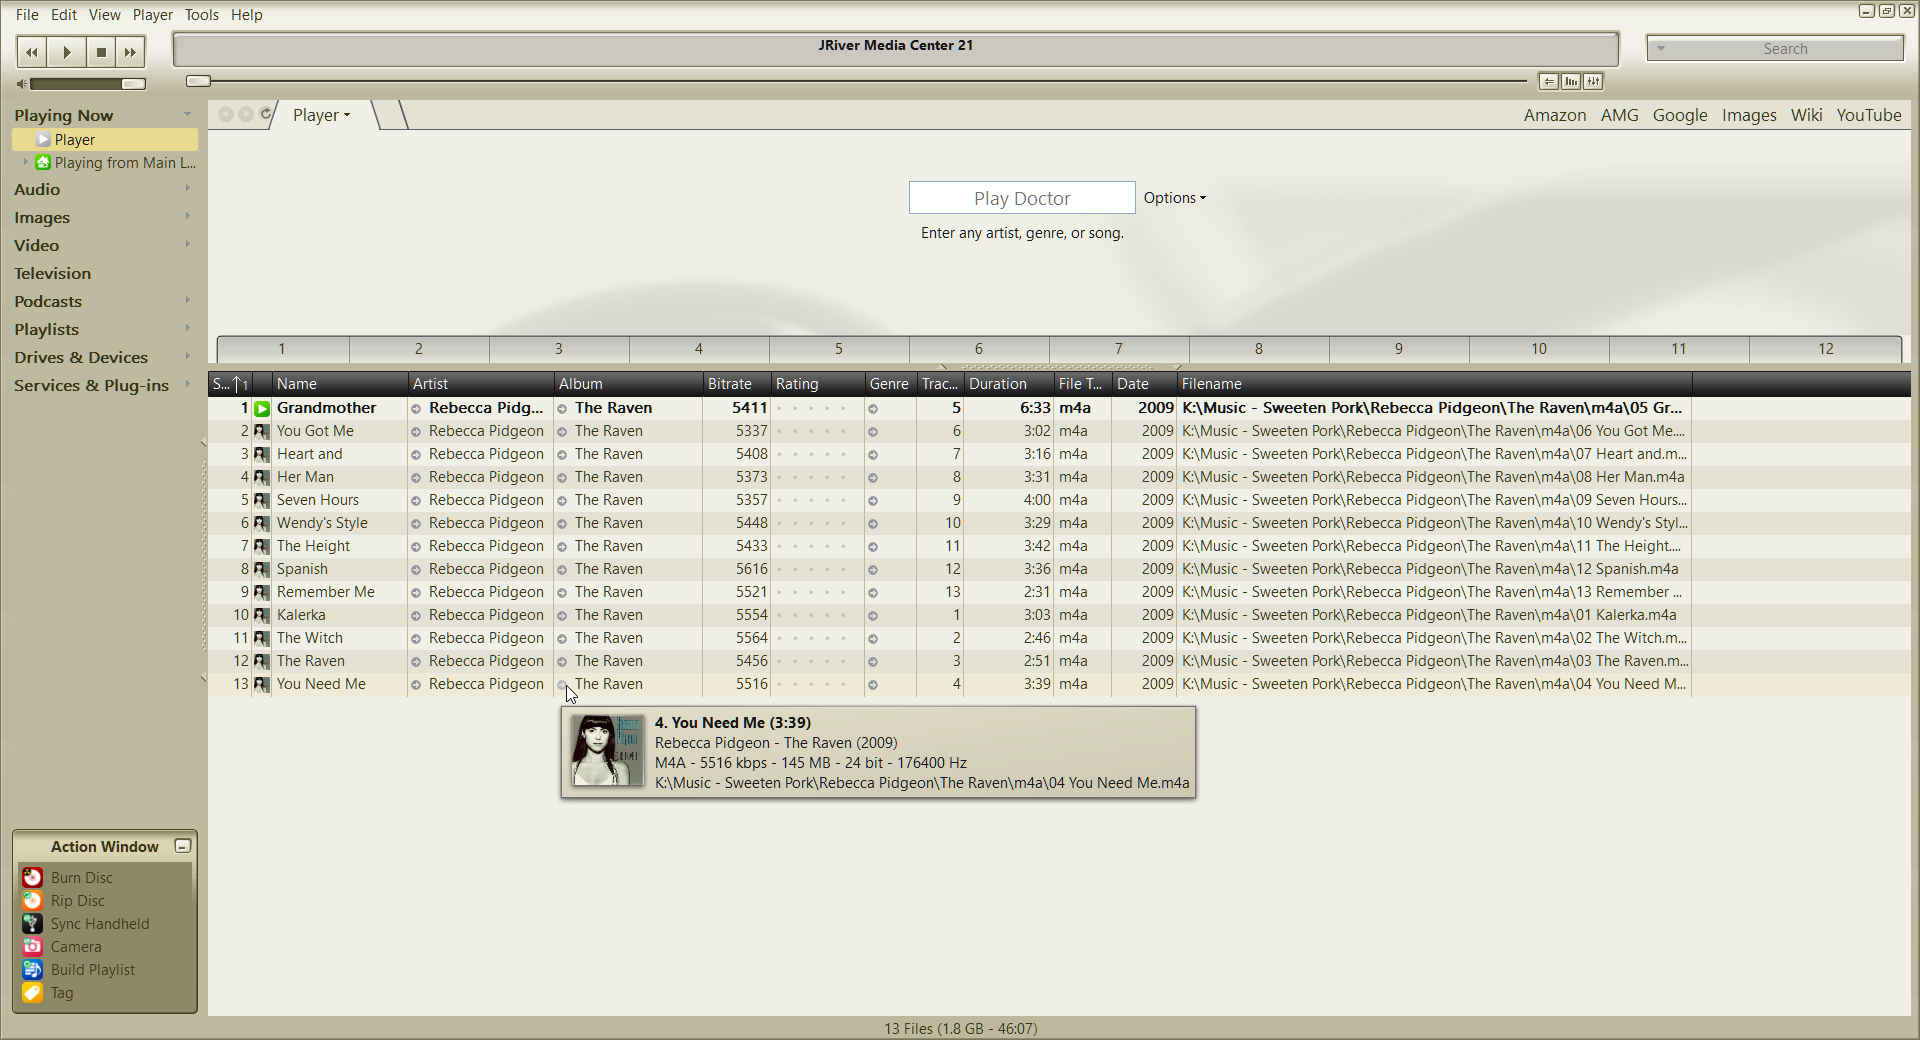1920x1040 pixels.
Task: Select the Seven Hours track name
Action: [x=318, y=500]
